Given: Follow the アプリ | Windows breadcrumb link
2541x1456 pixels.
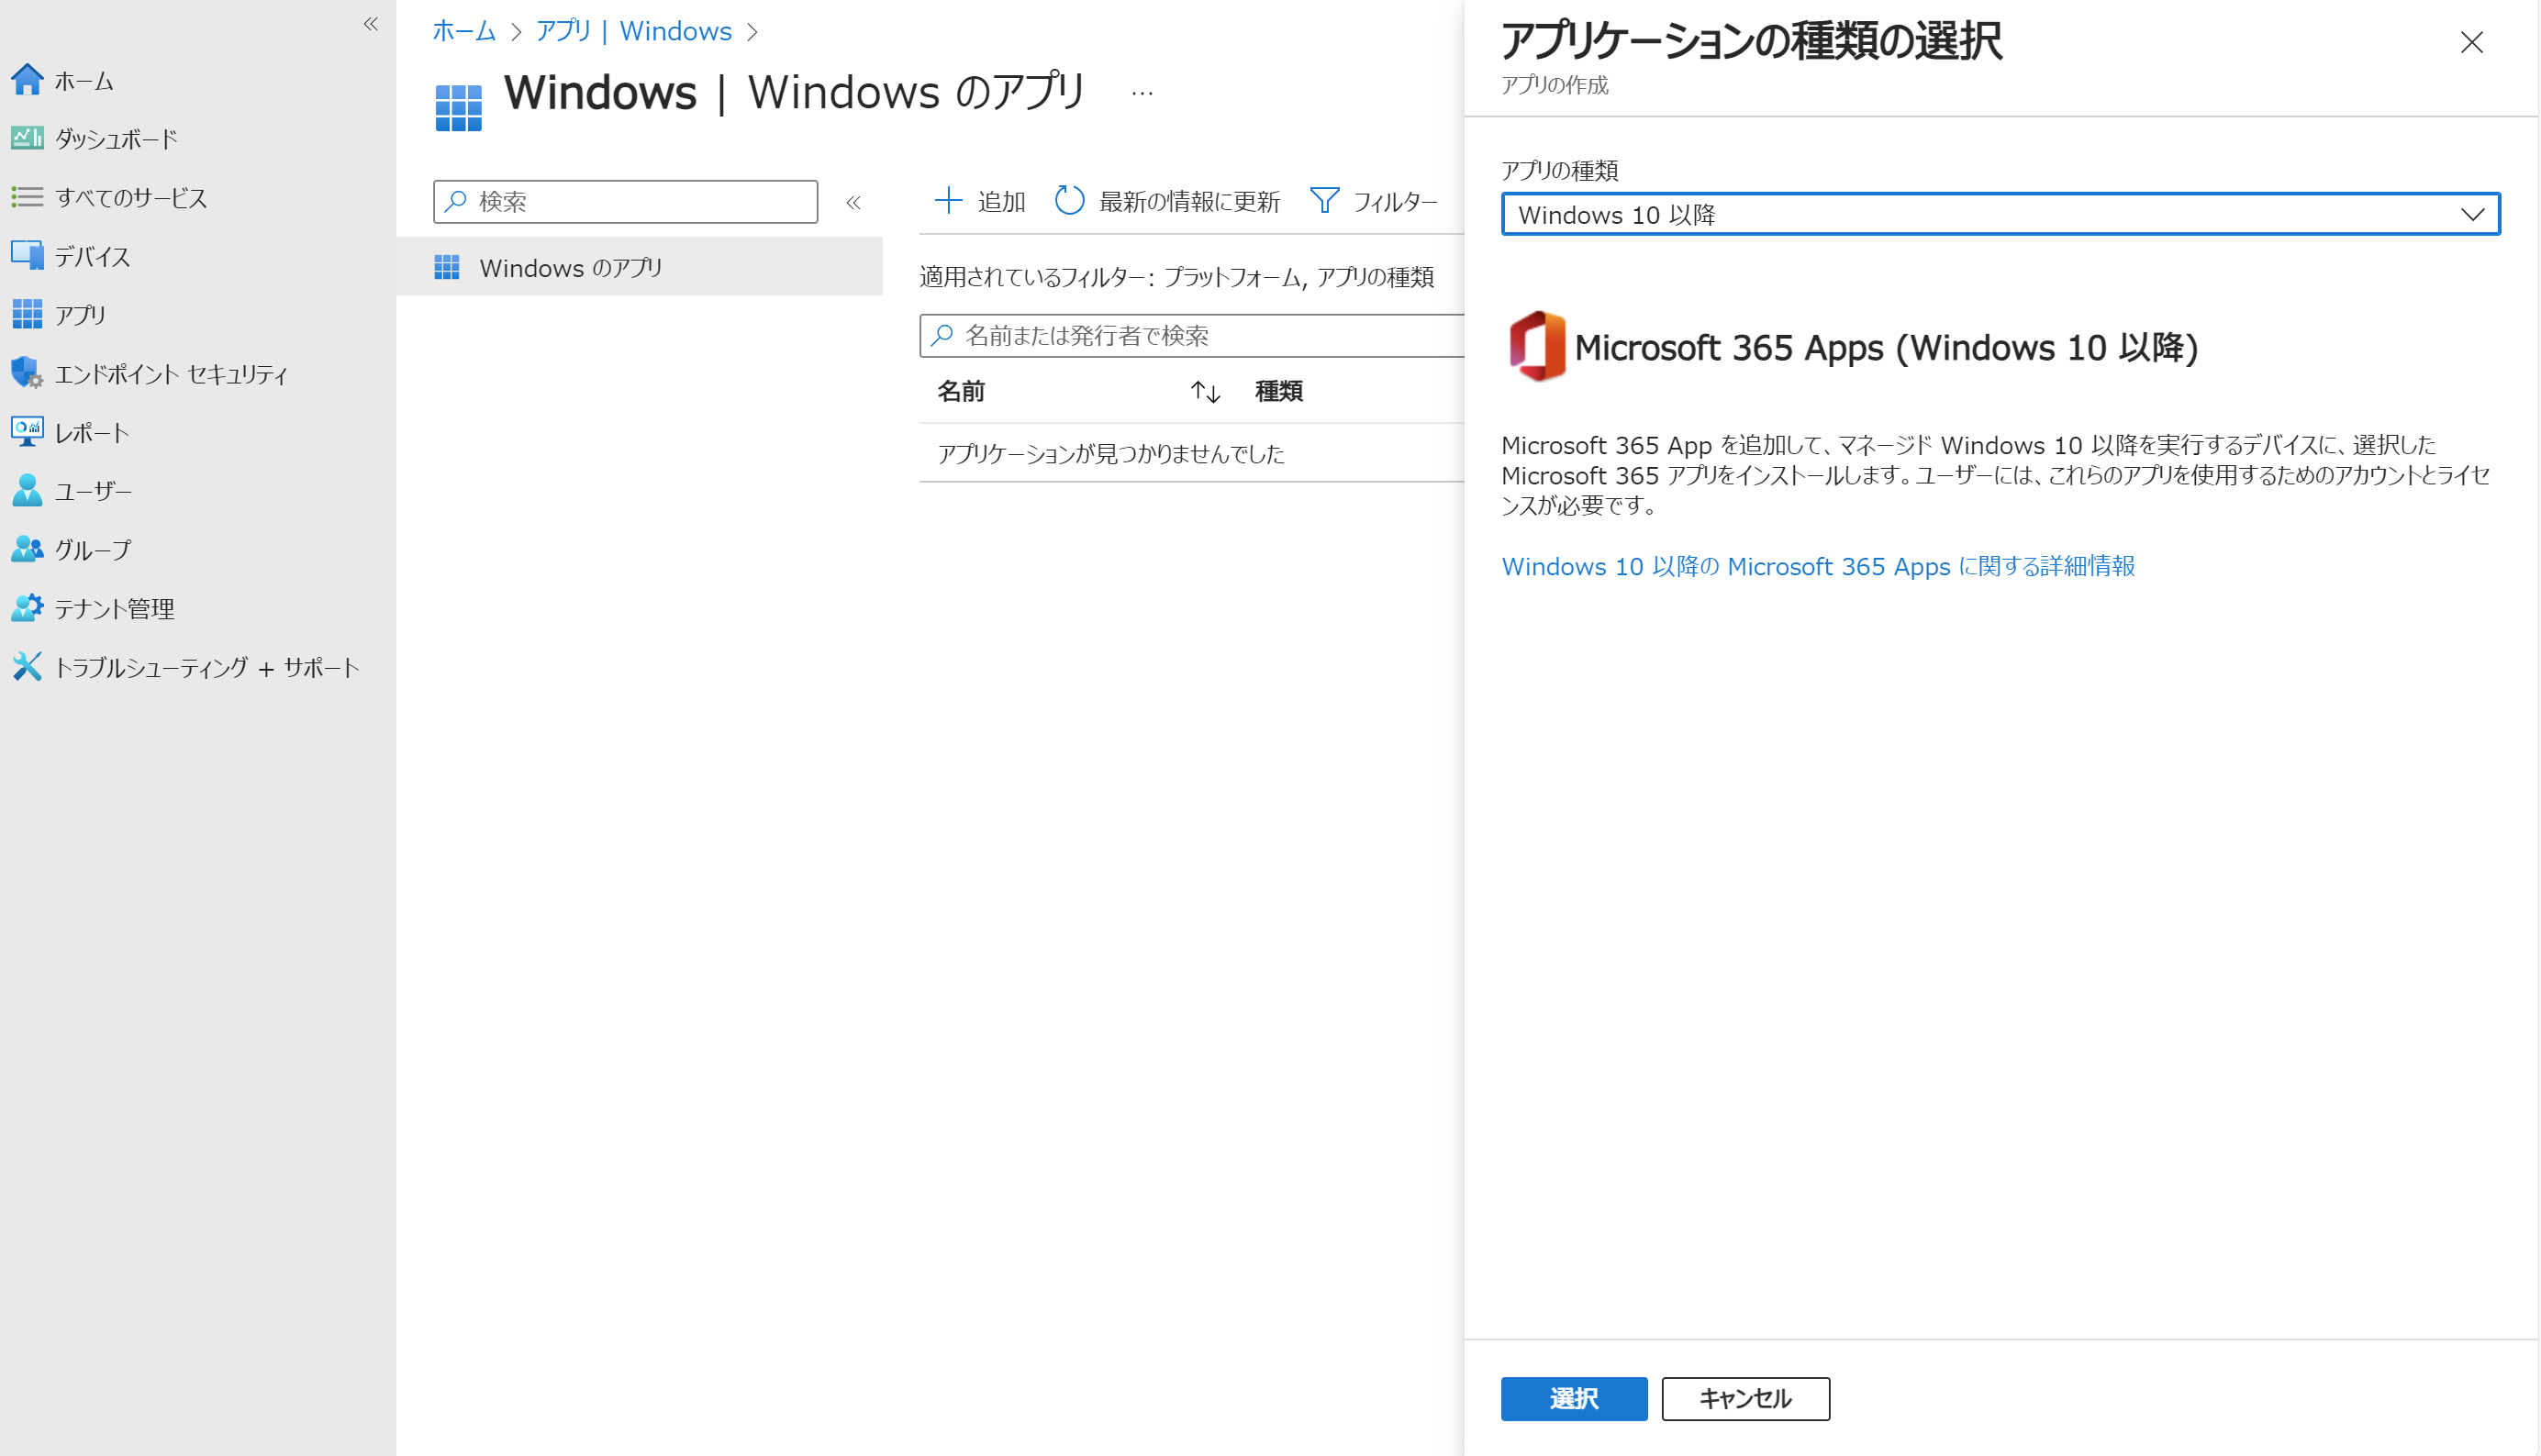Looking at the screenshot, I should point(633,31).
